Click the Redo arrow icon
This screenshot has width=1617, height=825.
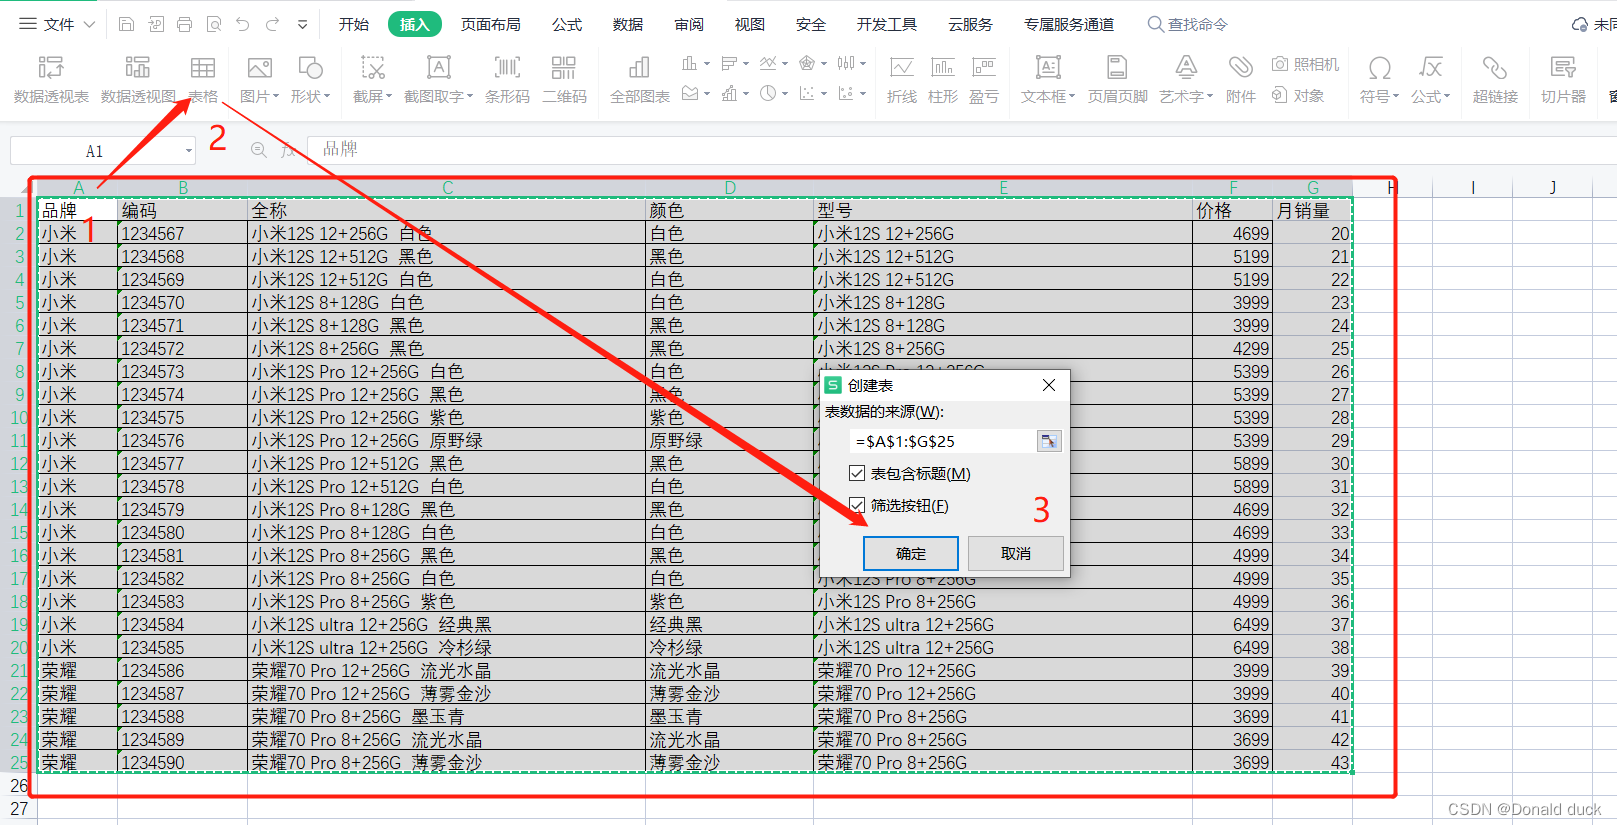272,24
